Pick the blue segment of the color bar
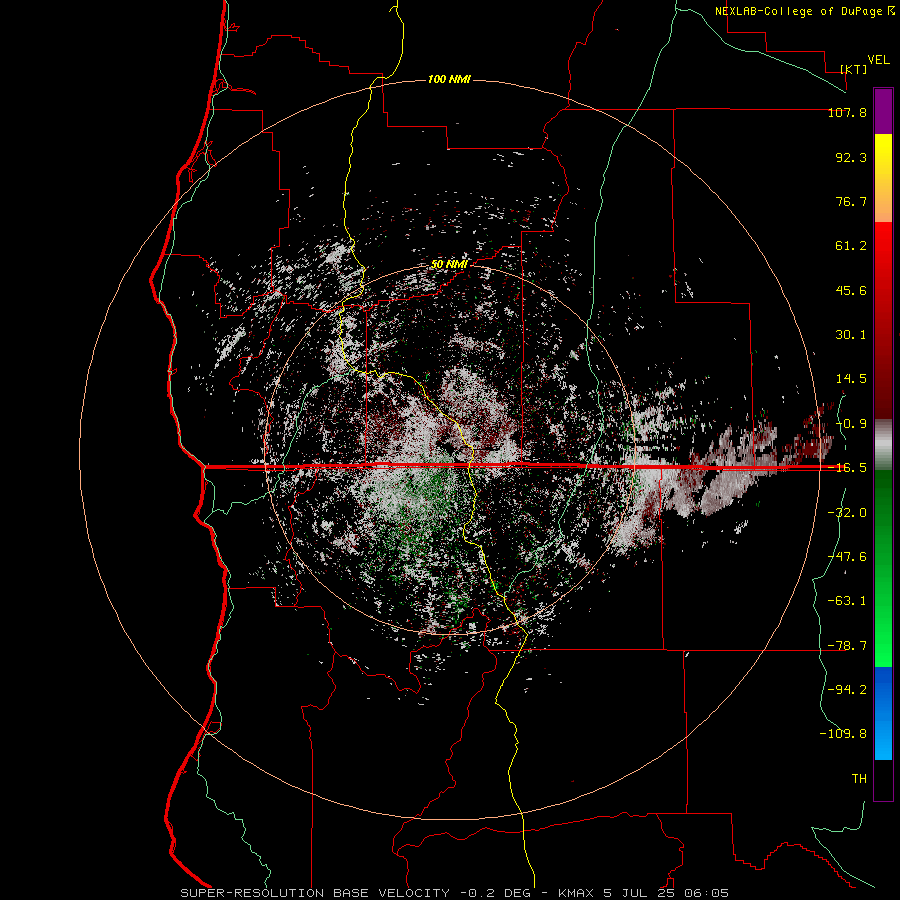This screenshot has height=900, width=900. tap(883, 713)
